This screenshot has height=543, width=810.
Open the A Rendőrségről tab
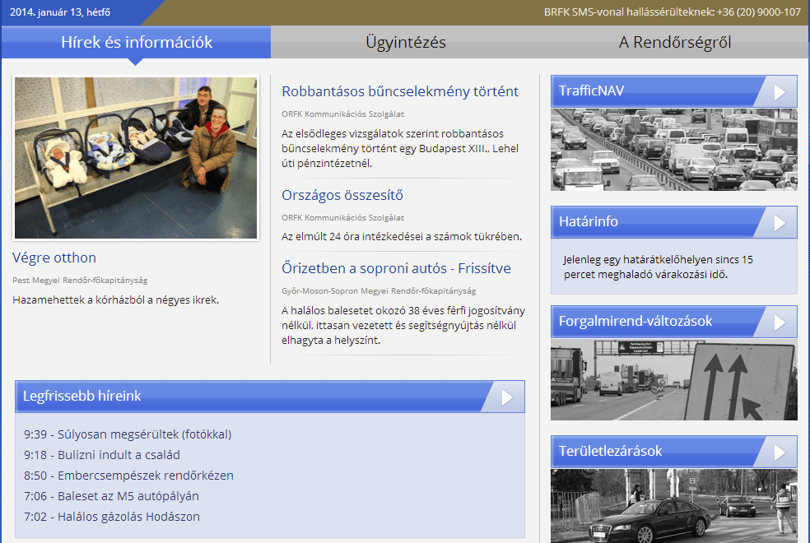click(x=675, y=42)
